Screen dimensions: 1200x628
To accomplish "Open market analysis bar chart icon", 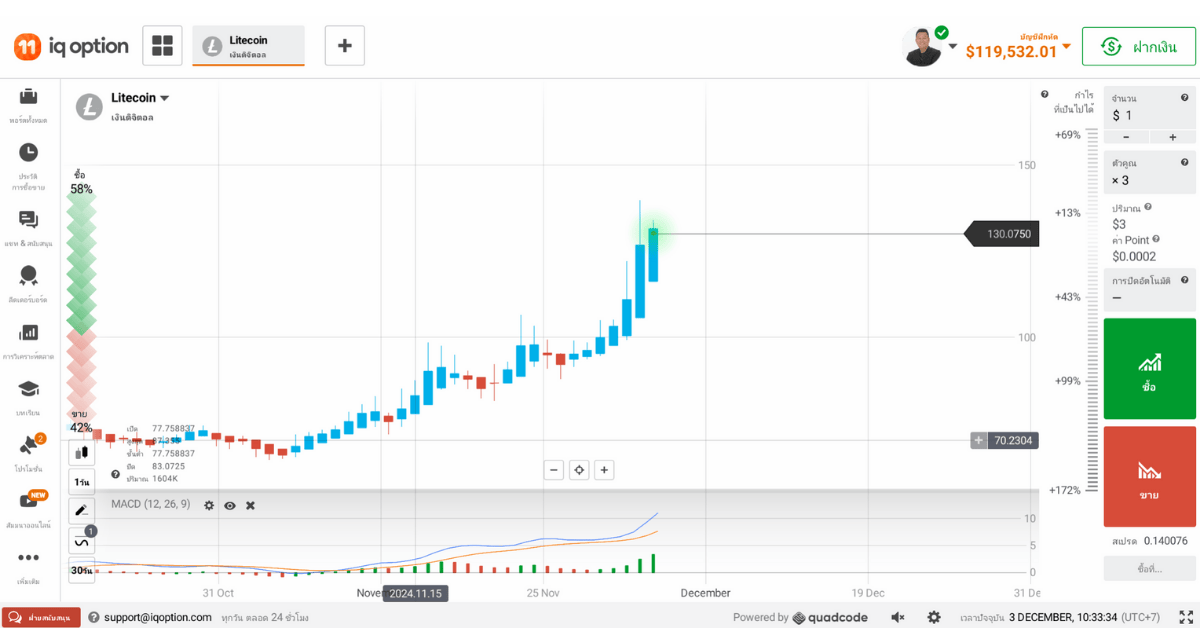I will click(x=28, y=332).
